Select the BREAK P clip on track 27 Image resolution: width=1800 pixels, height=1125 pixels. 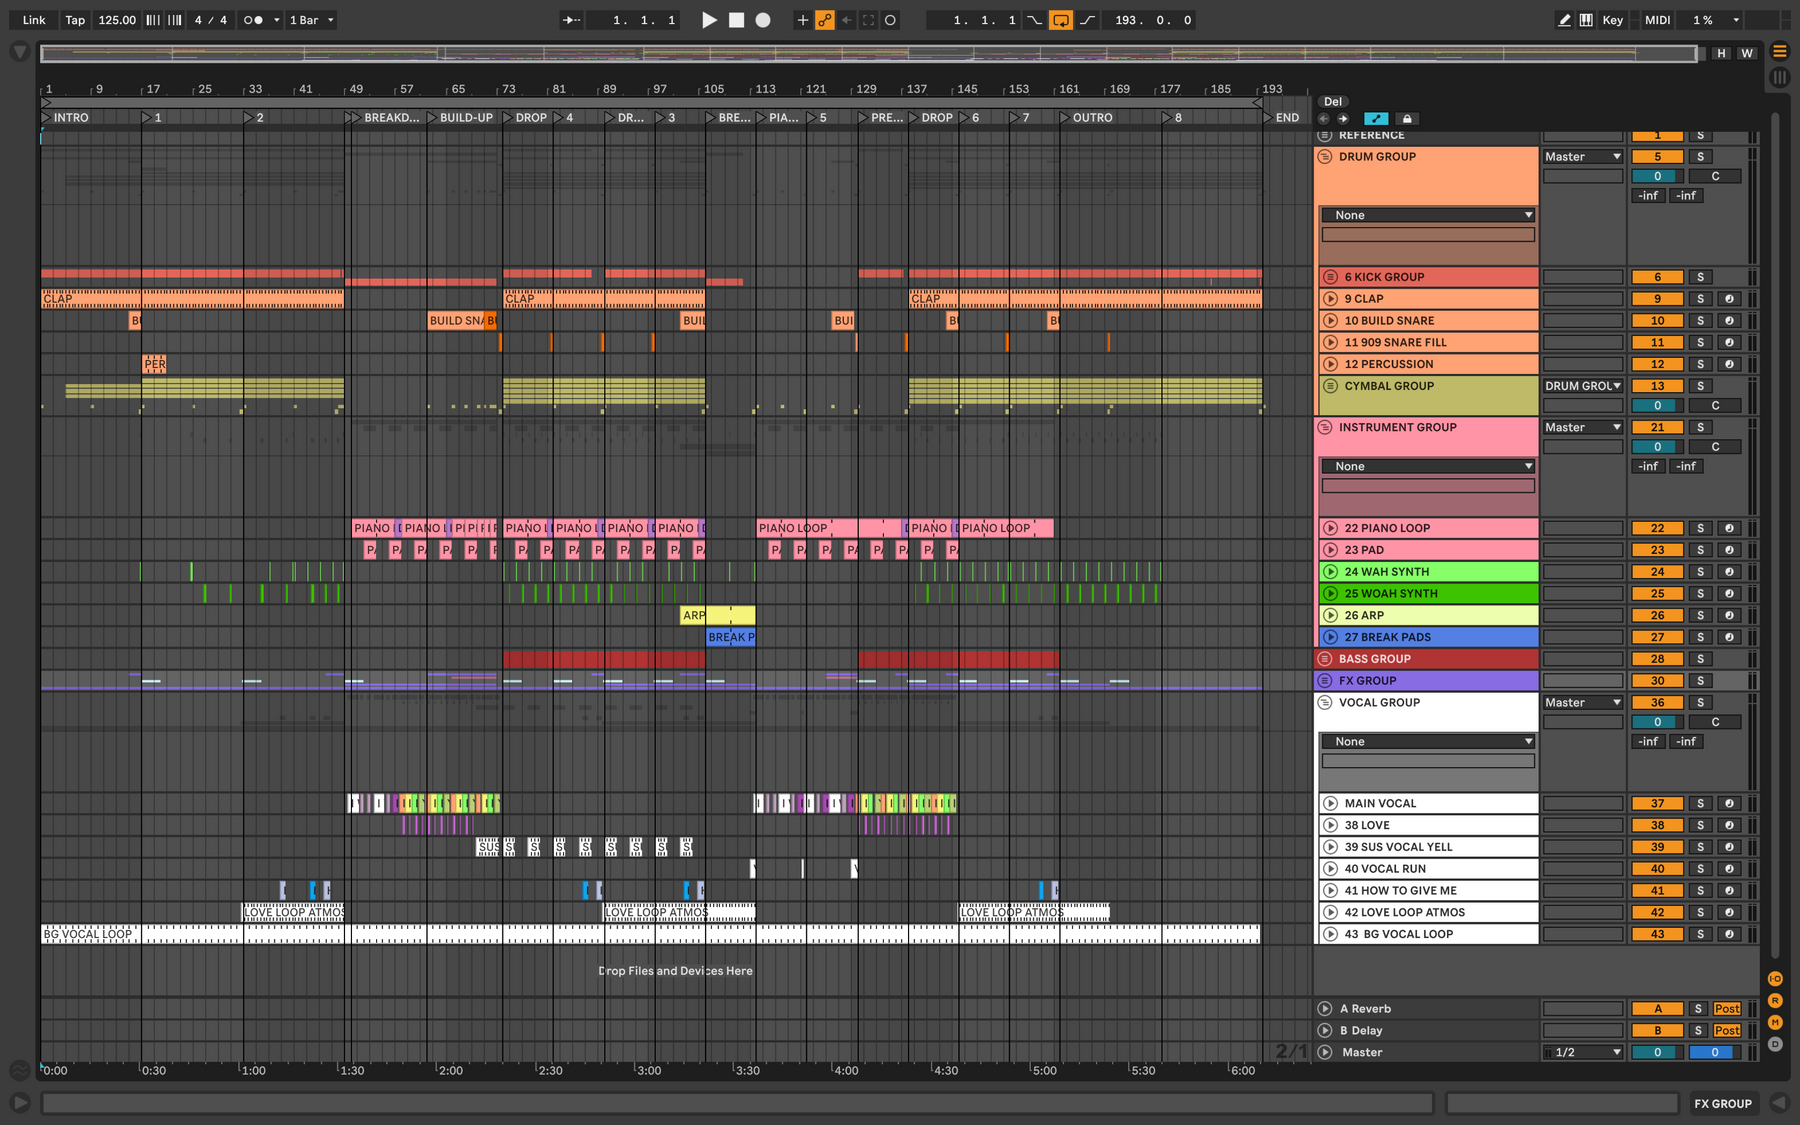click(x=731, y=637)
